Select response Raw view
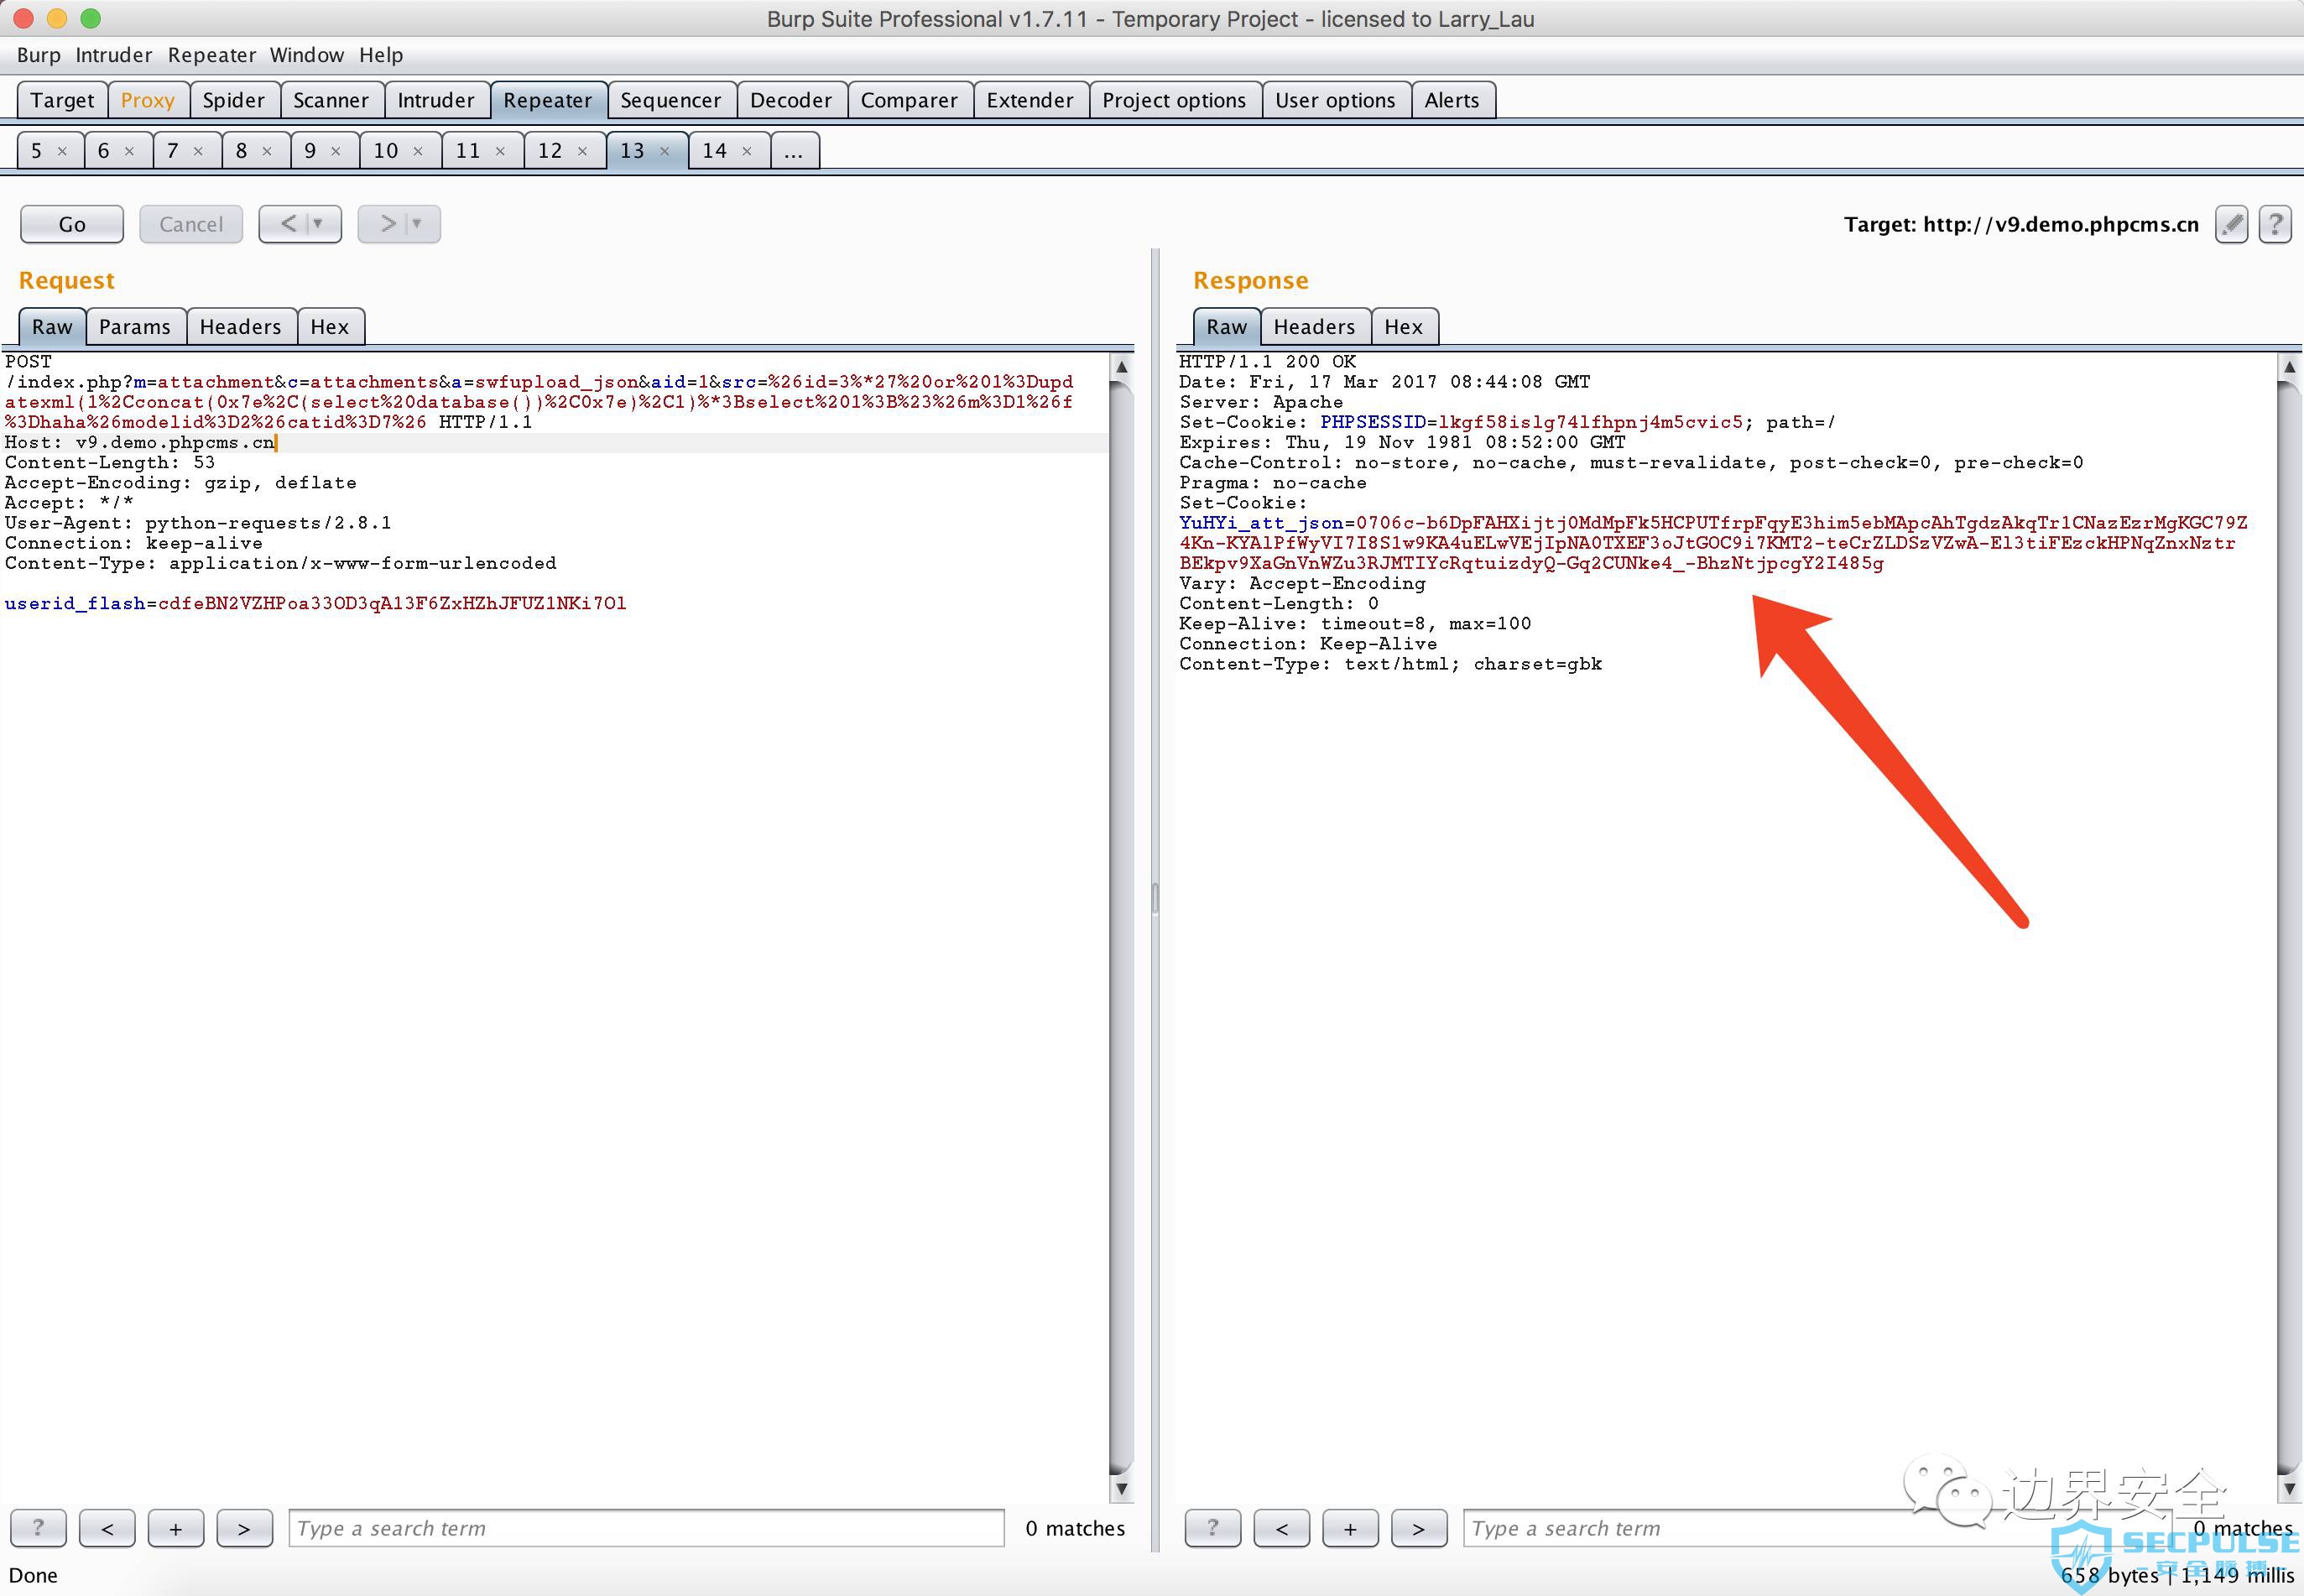Screen dimensions: 2304x1596 coord(1226,327)
